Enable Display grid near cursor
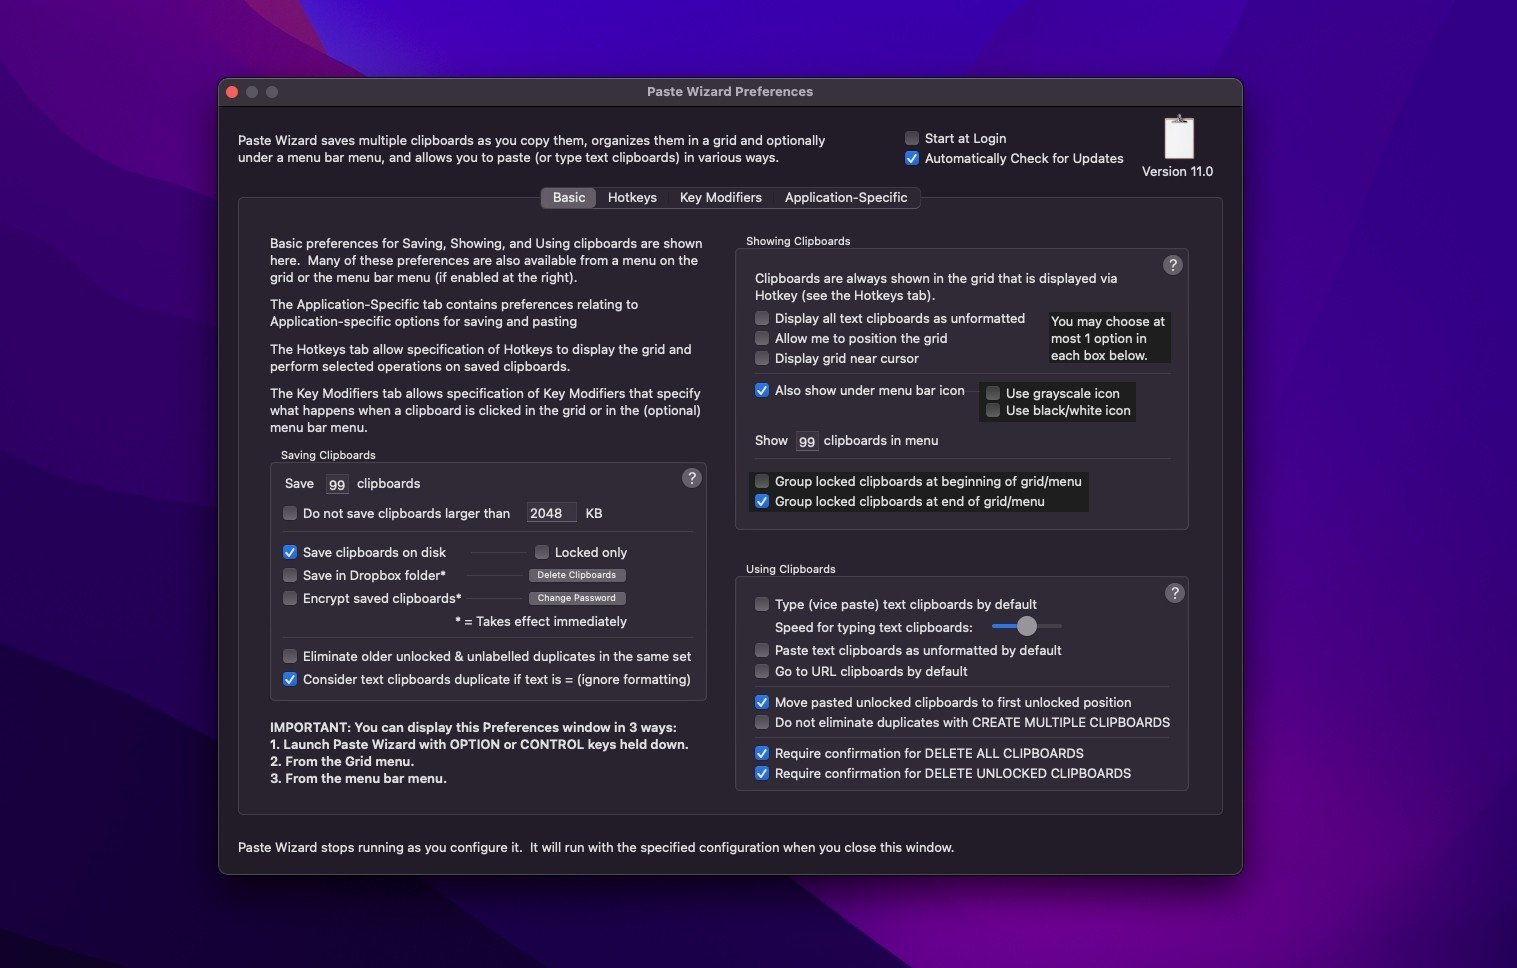Image resolution: width=1517 pixels, height=968 pixels. click(762, 358)
